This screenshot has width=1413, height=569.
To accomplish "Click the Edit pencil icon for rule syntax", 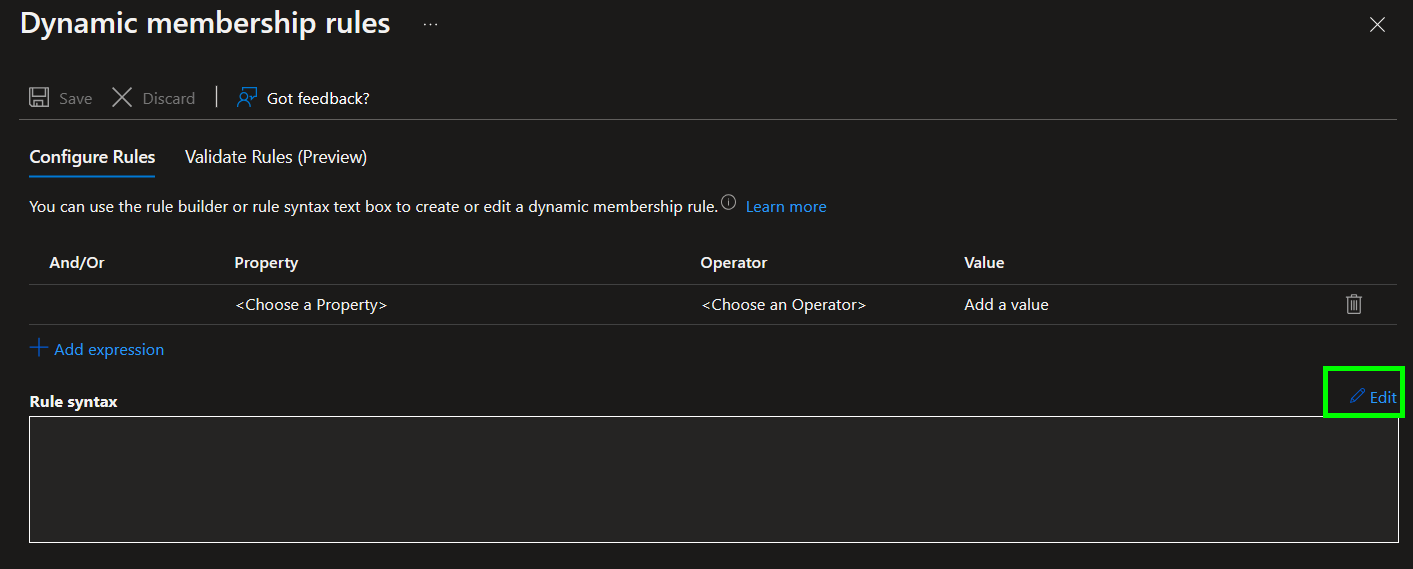I will click(x=1357, y=396).
